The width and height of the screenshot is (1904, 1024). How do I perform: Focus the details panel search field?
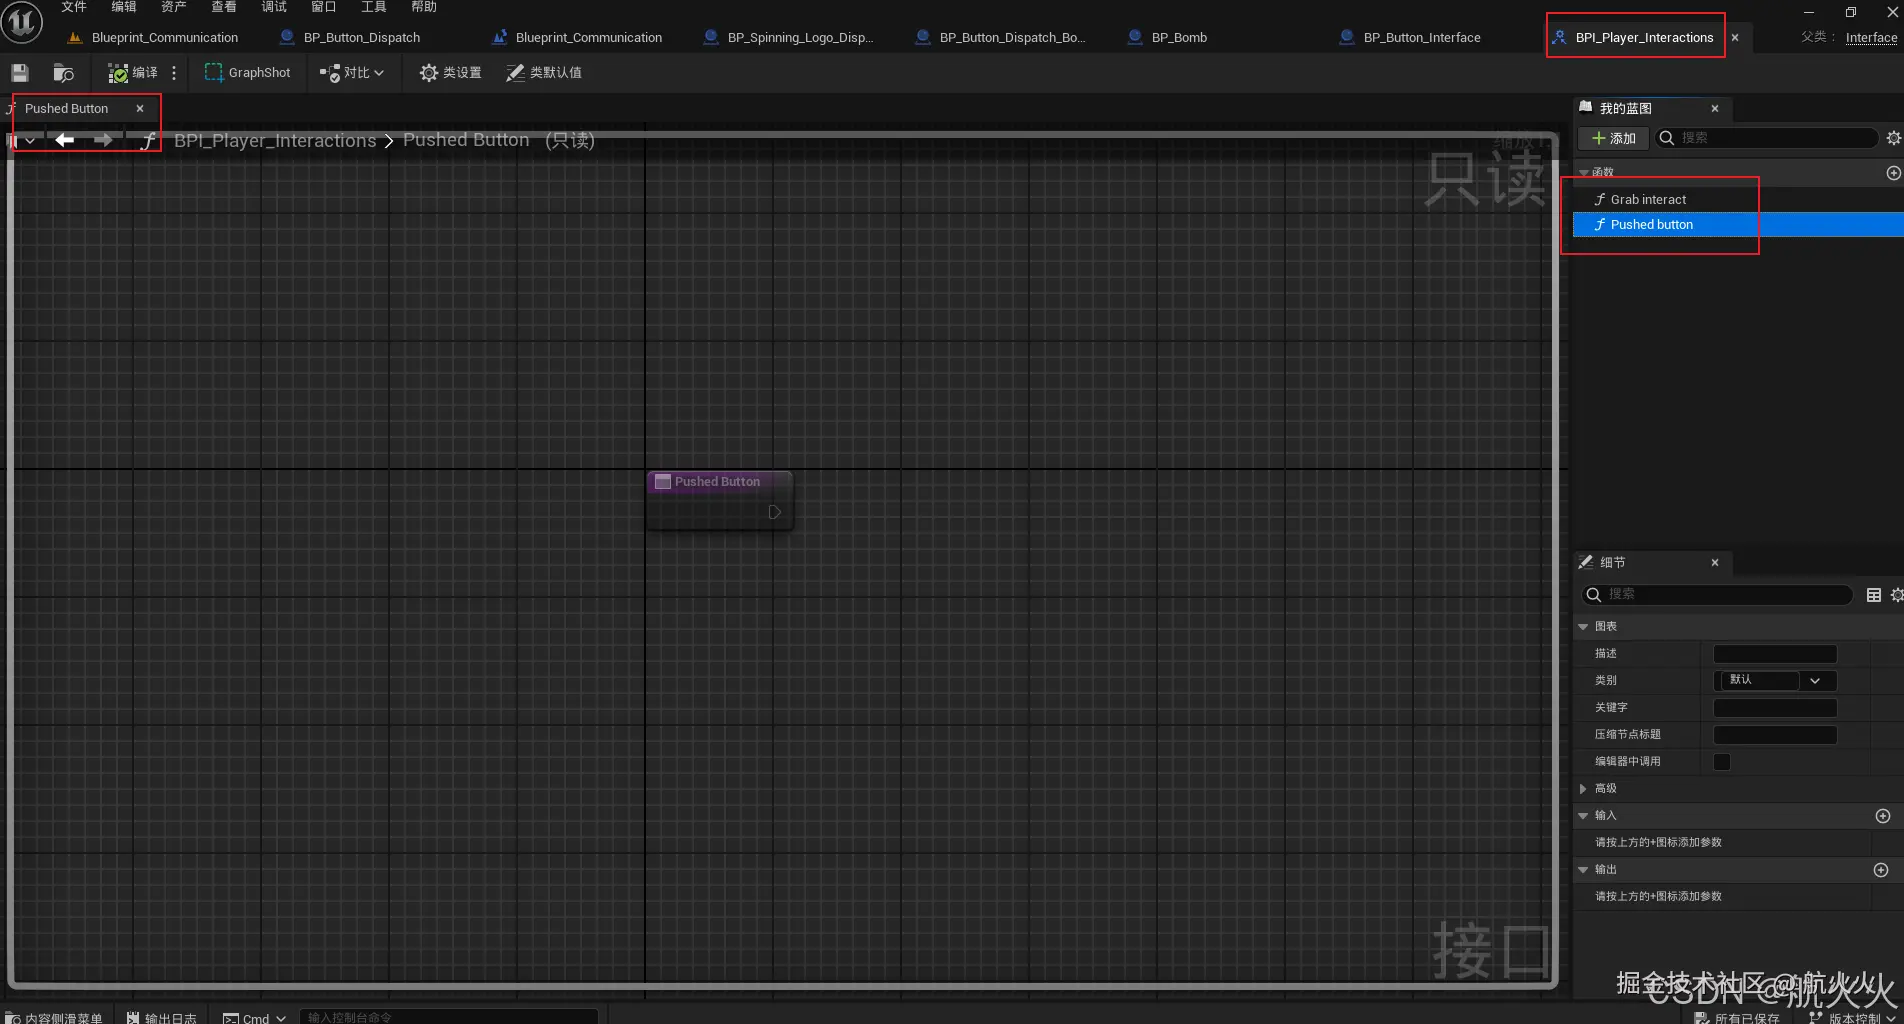click(x=1716, y=594)
